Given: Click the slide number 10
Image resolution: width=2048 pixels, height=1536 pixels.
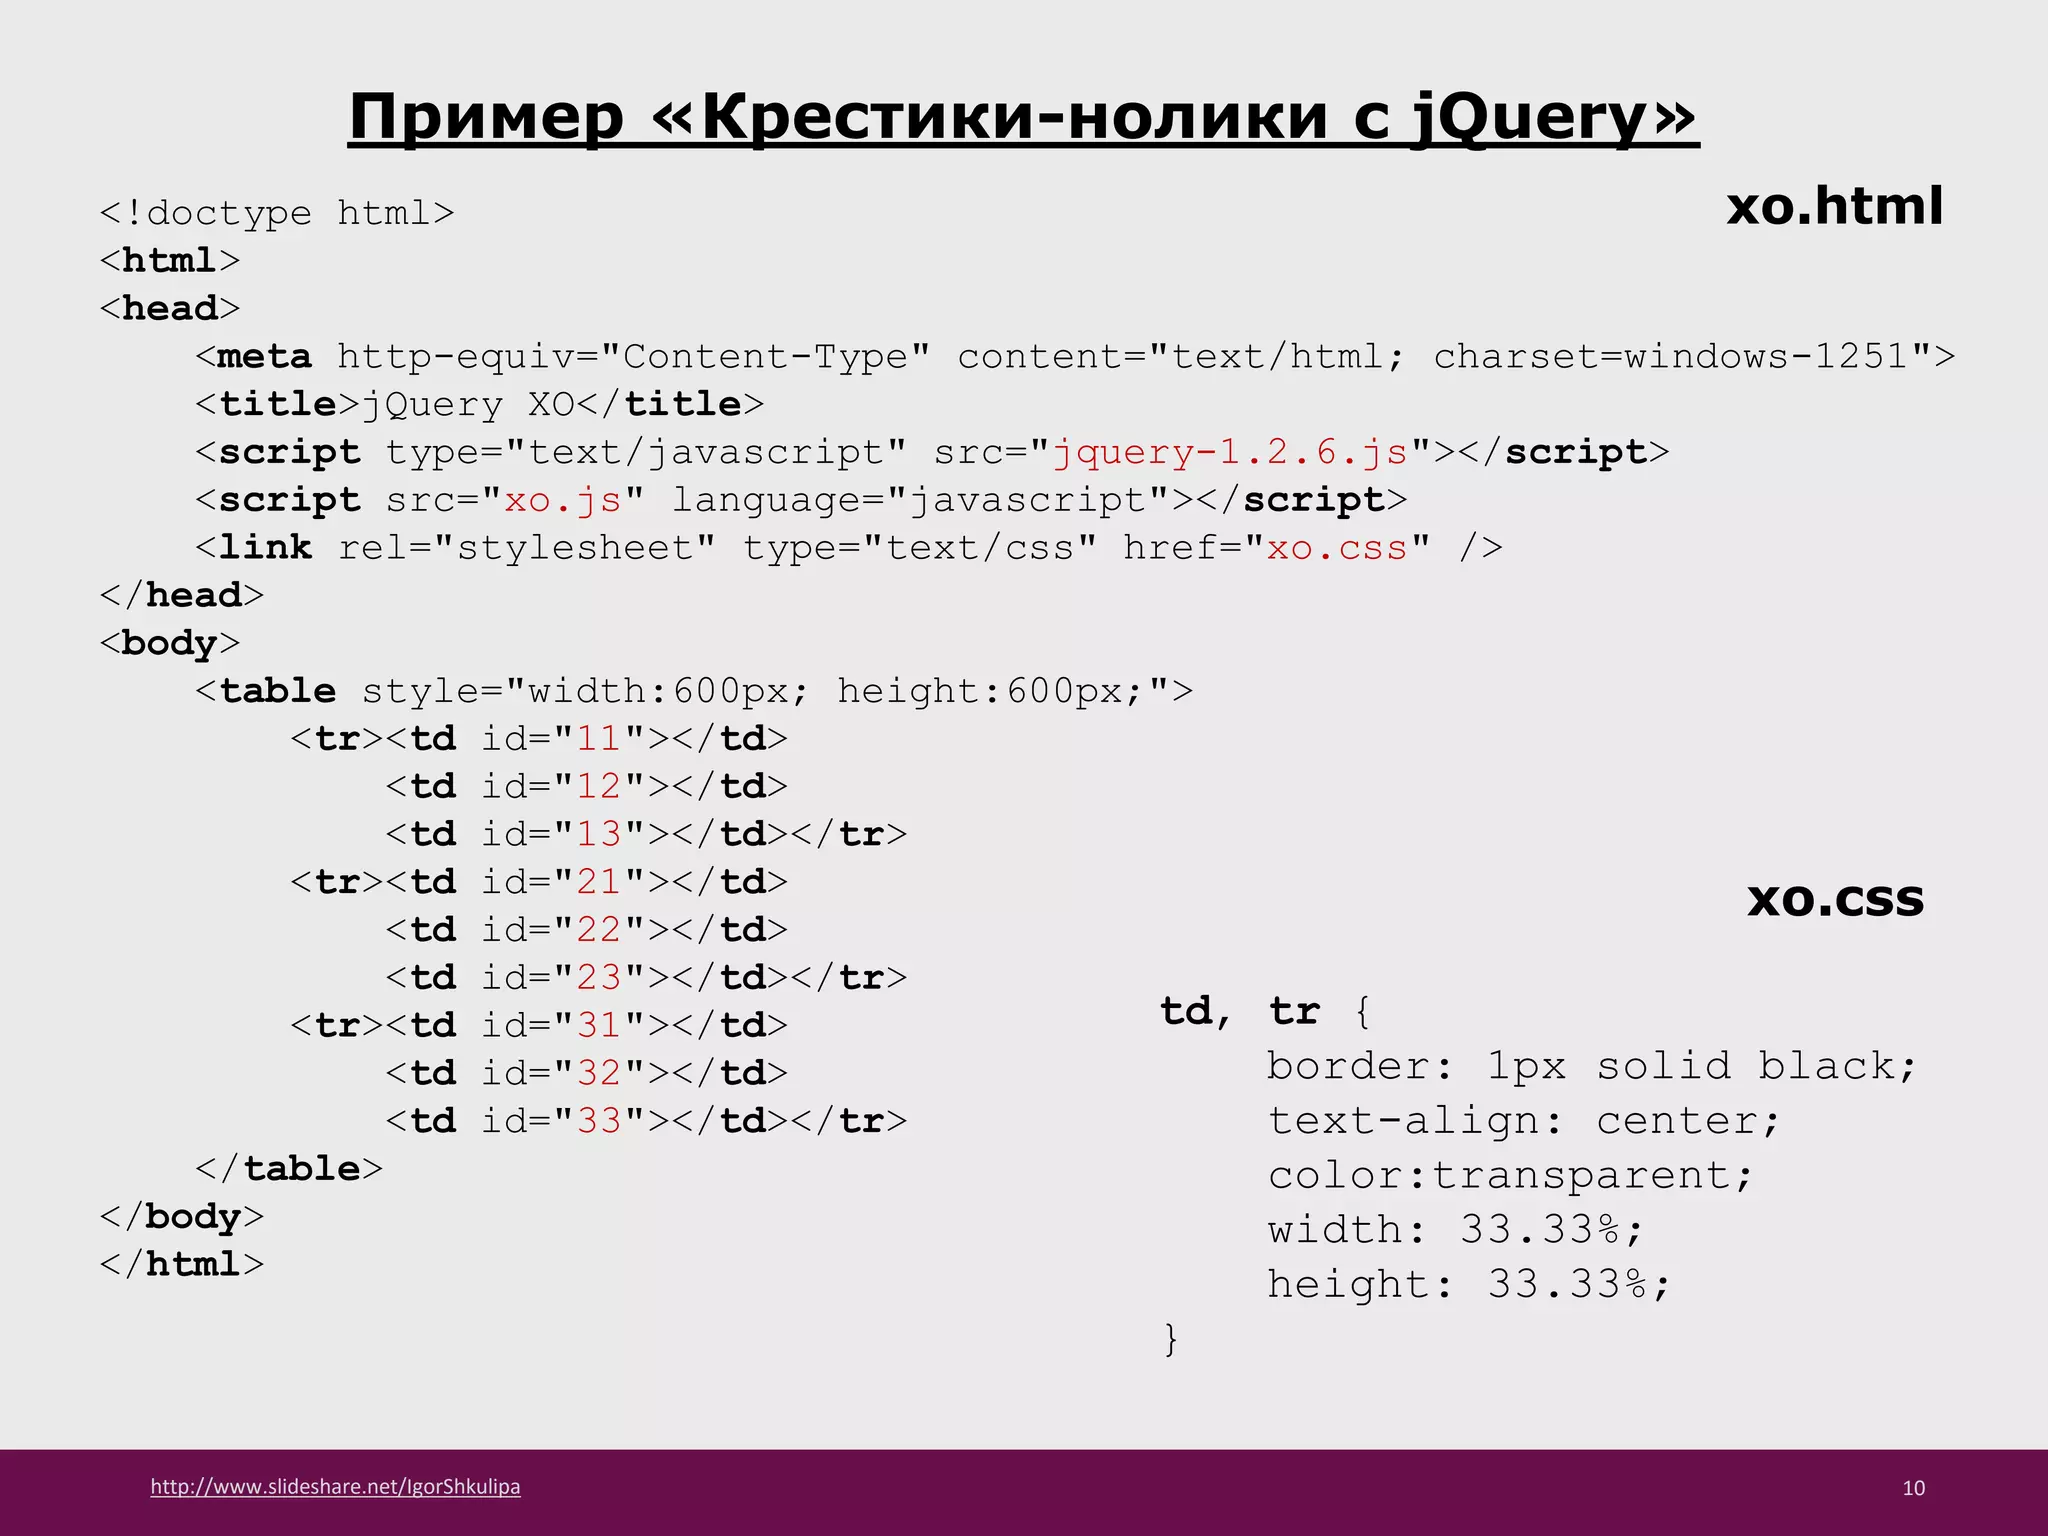Looking at the screenshot, I should (x=1913, y=1488).
